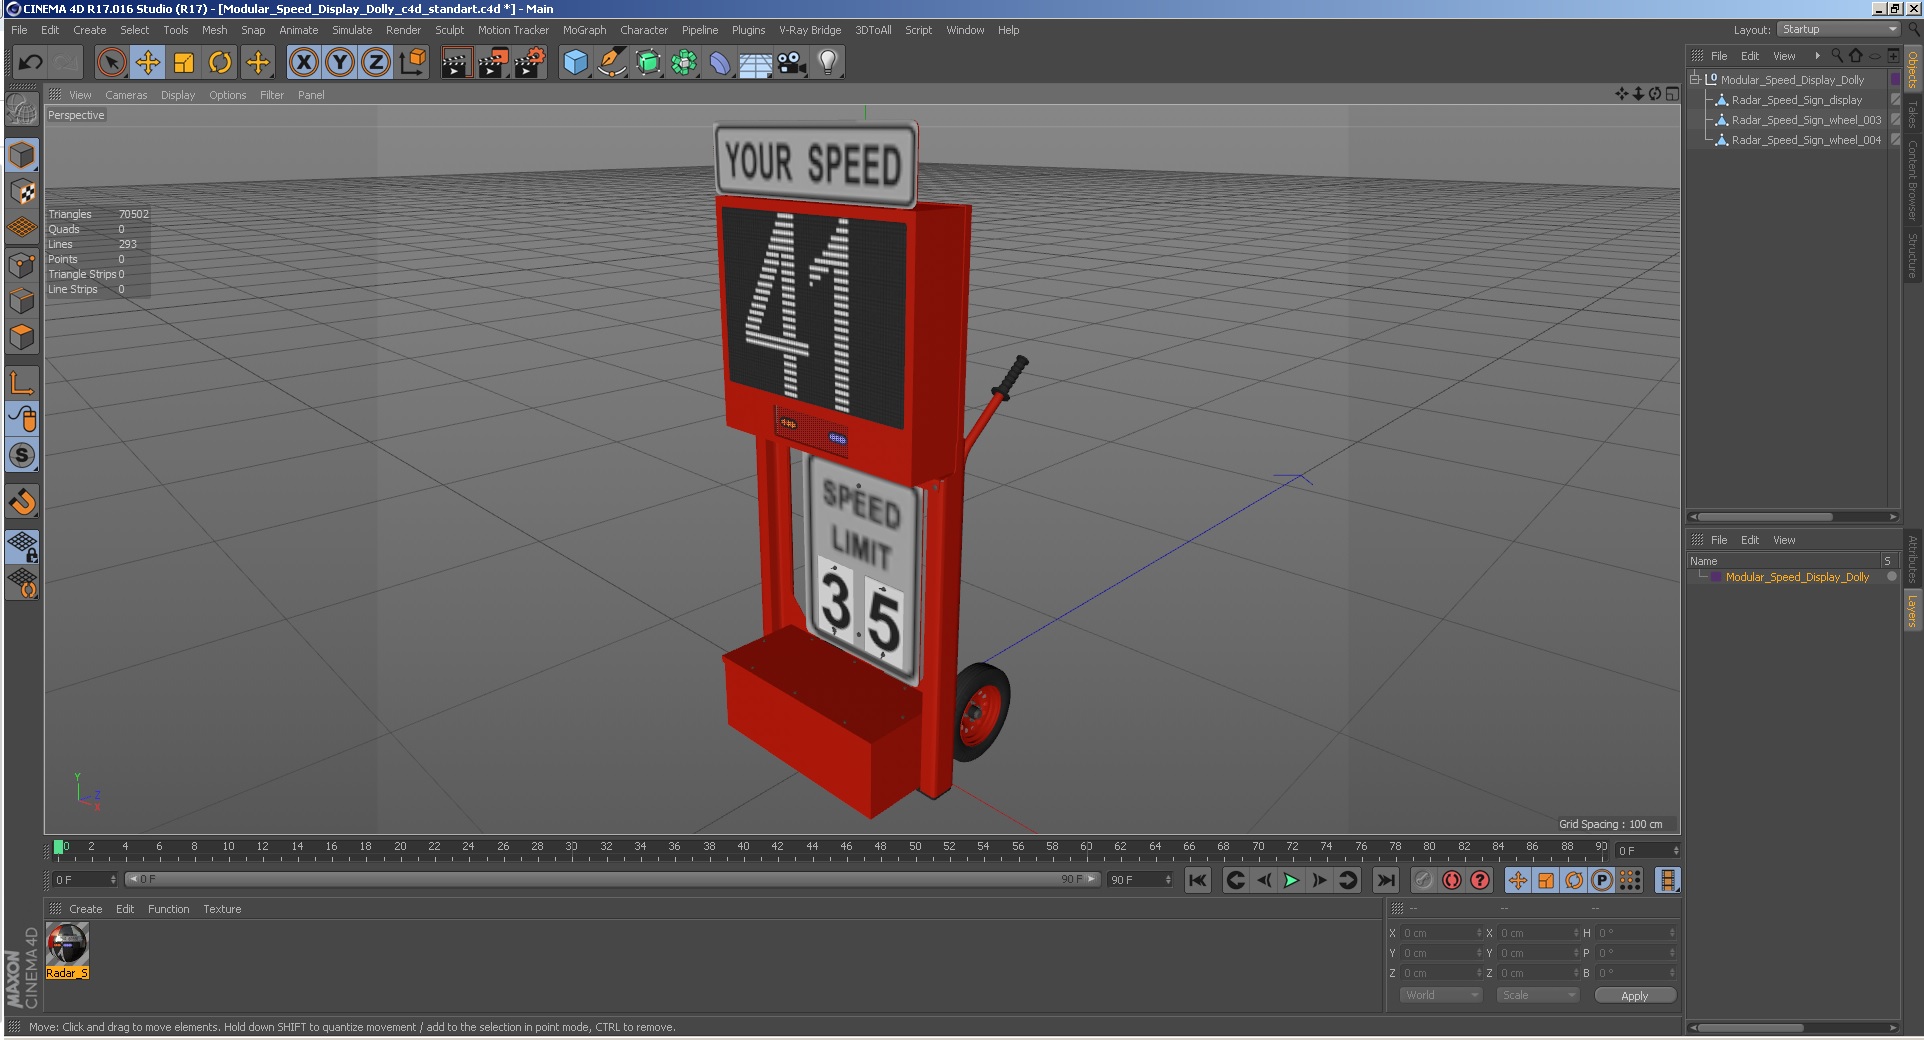The width and height of the screenshot is (1924, 1040).
Task: Go to end of animation
Action: coord(1385,880)
